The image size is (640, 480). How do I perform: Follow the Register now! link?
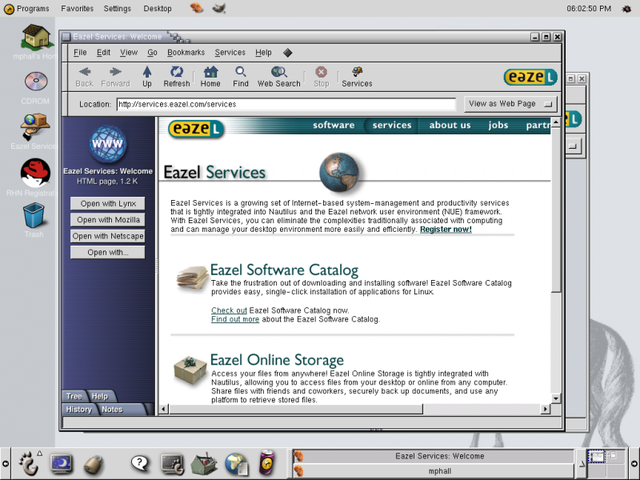tap(446, 229)
